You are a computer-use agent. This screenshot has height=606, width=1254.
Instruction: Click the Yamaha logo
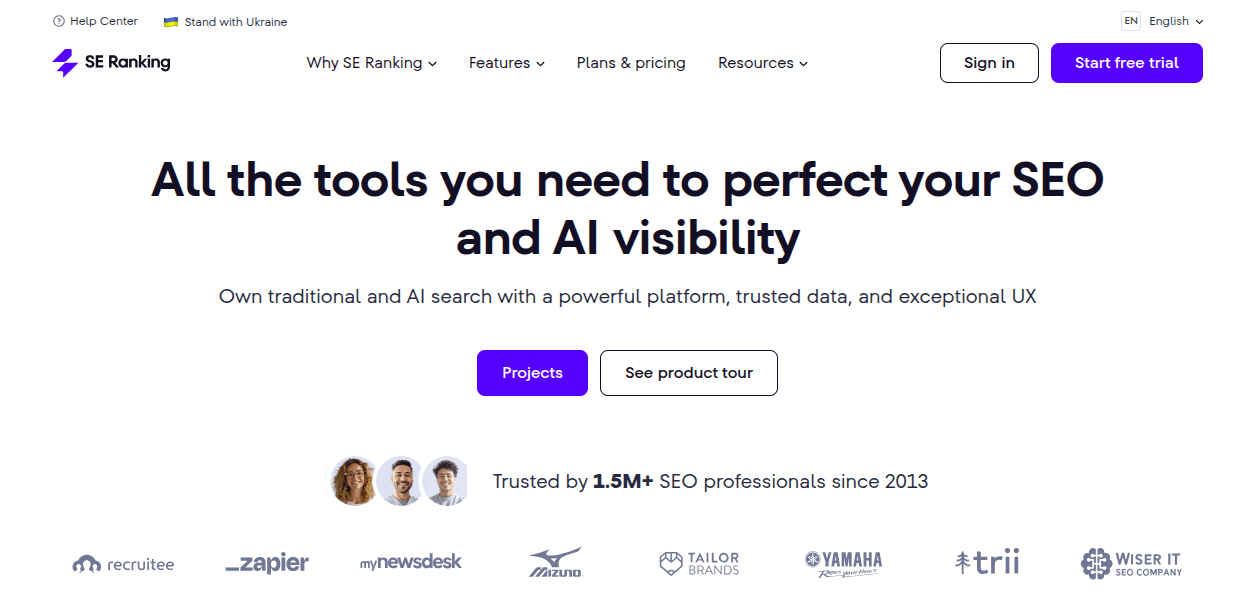point(843,563)
